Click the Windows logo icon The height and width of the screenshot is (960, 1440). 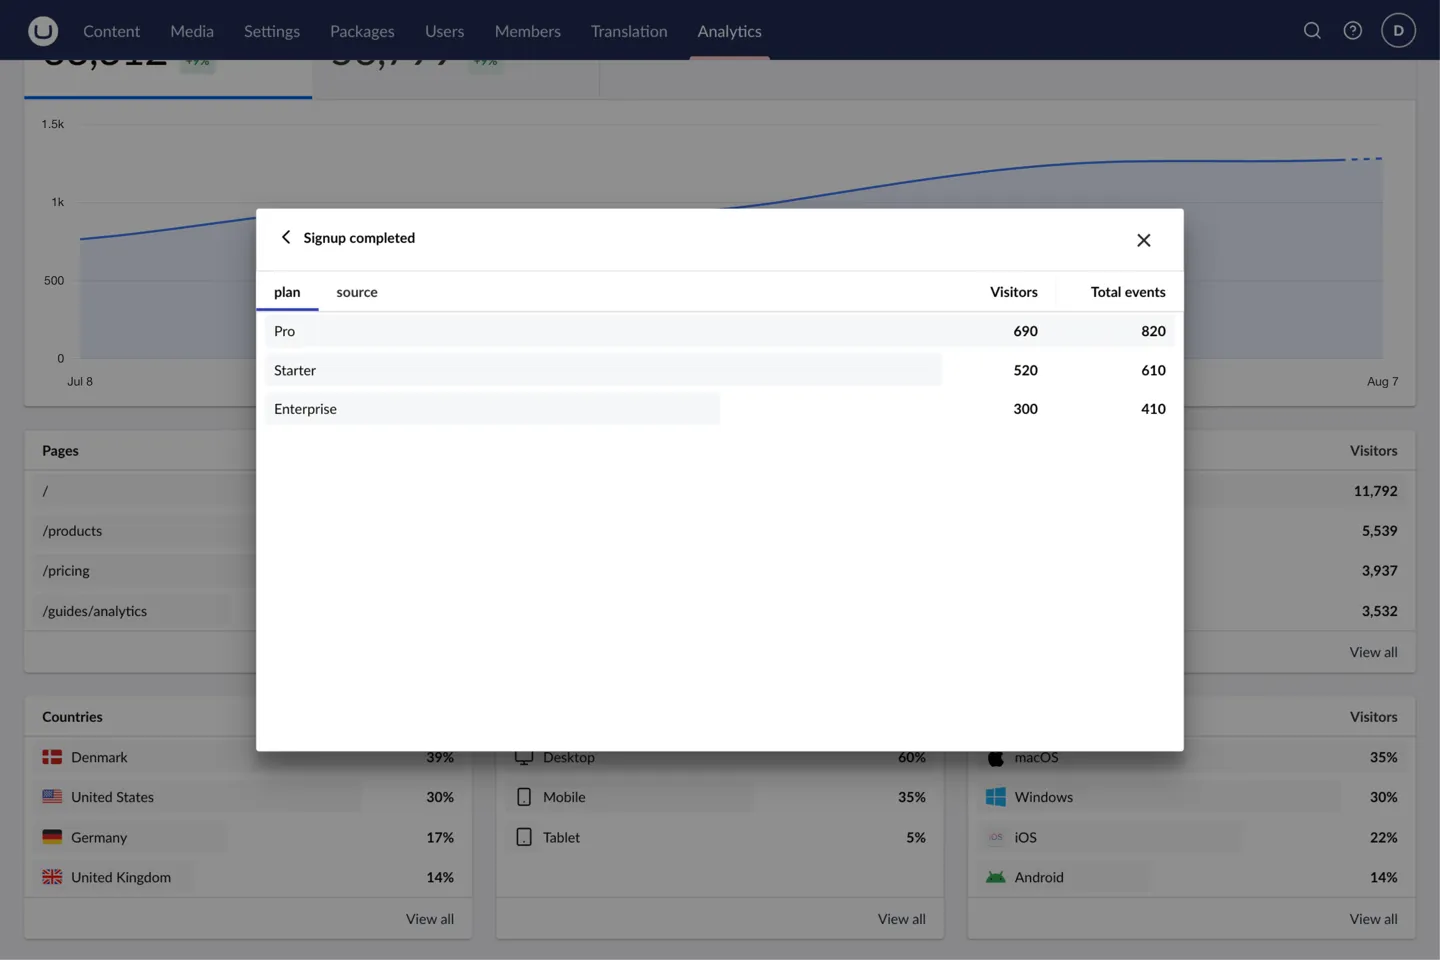click(x=995, y=797)
